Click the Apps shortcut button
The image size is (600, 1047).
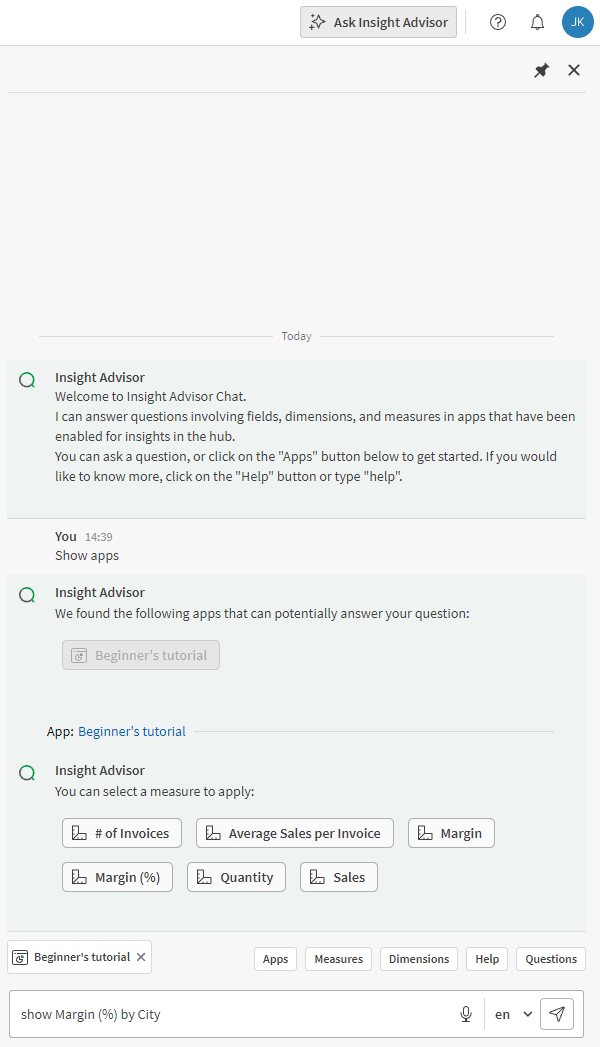tap(275, 959)
